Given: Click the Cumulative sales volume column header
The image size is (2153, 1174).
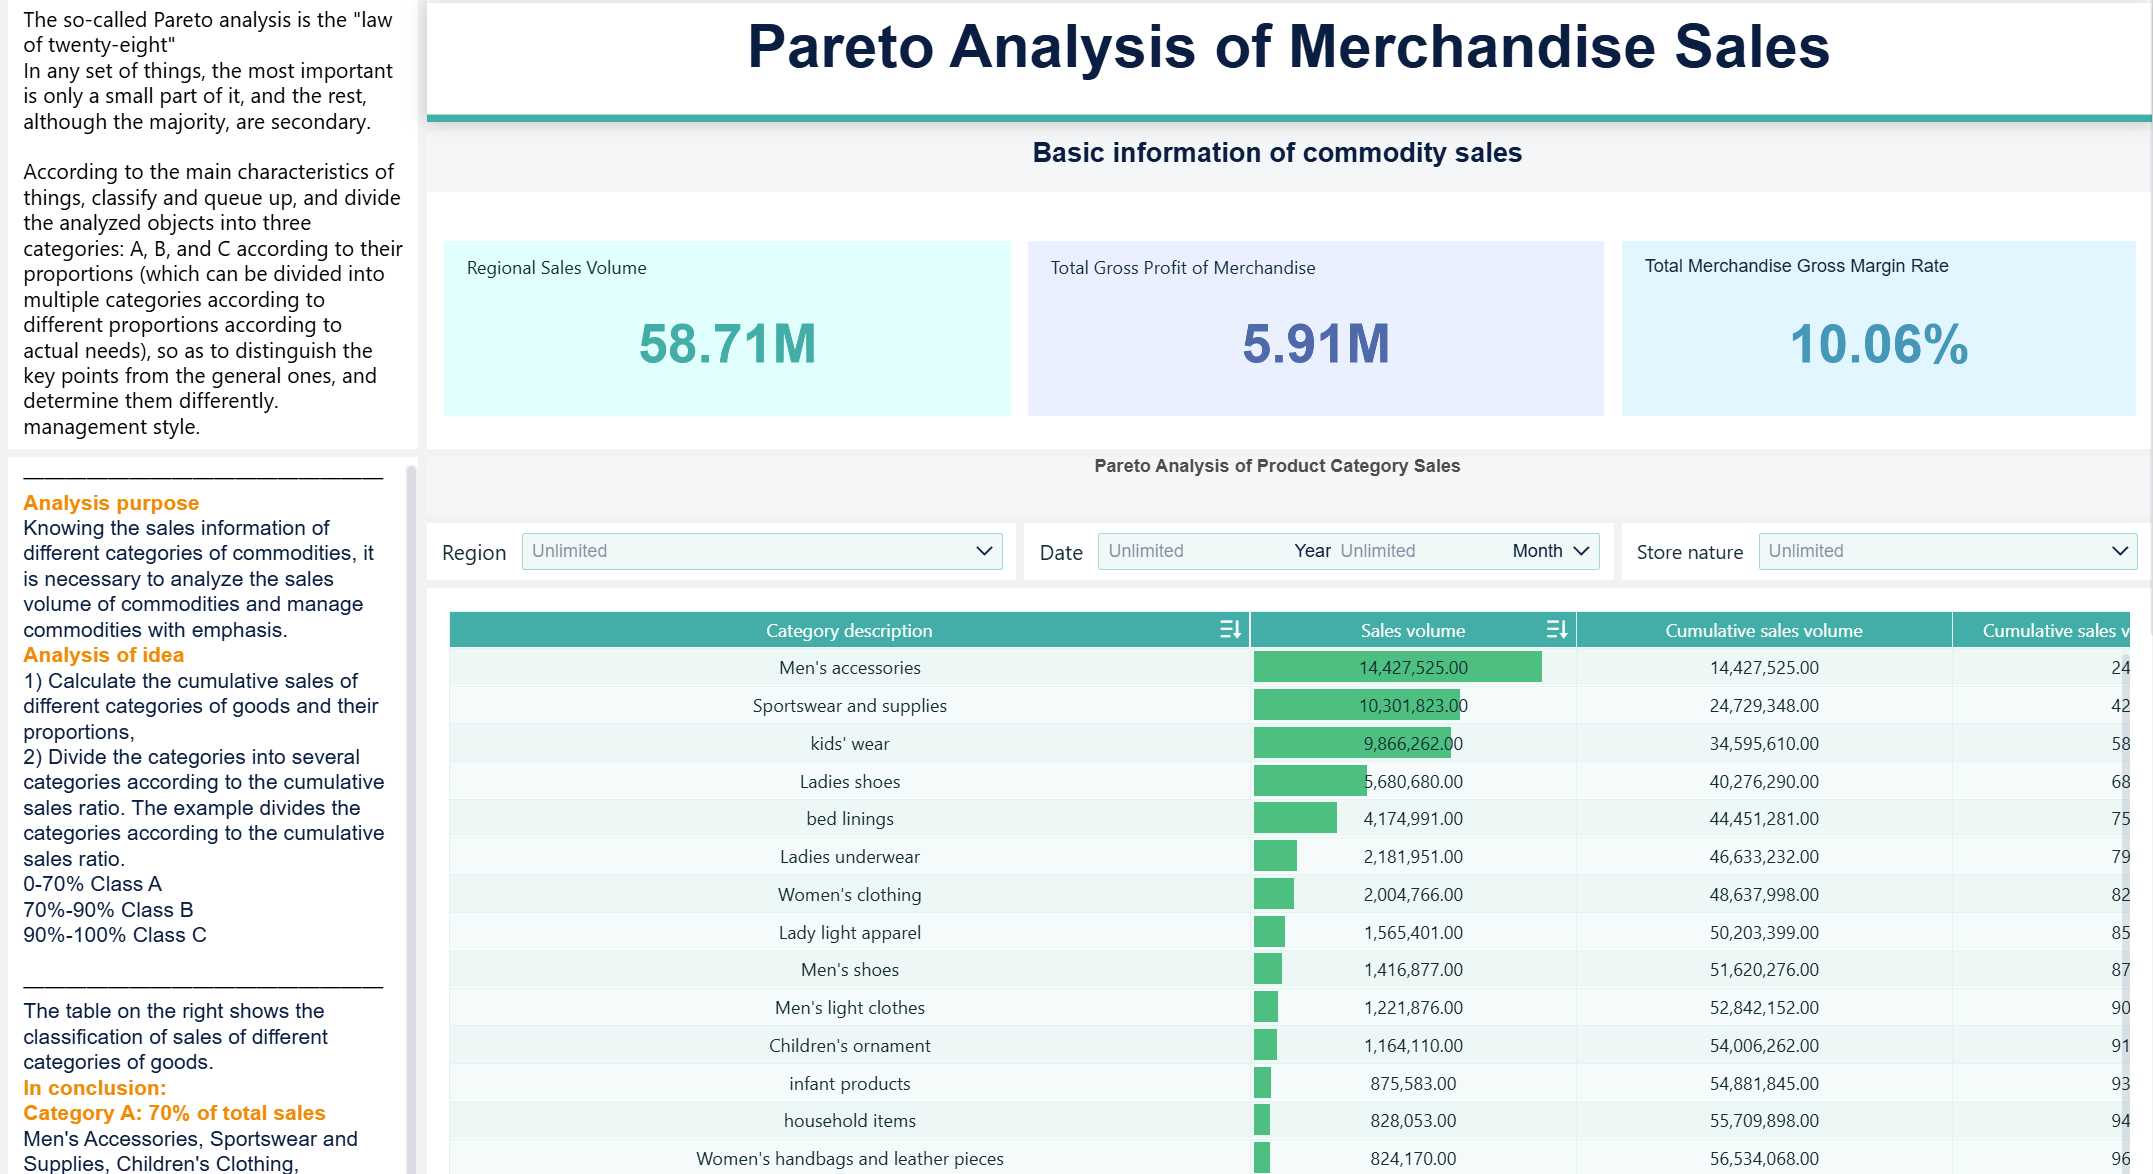Looking at the screenshot, I should (1764, 630).
